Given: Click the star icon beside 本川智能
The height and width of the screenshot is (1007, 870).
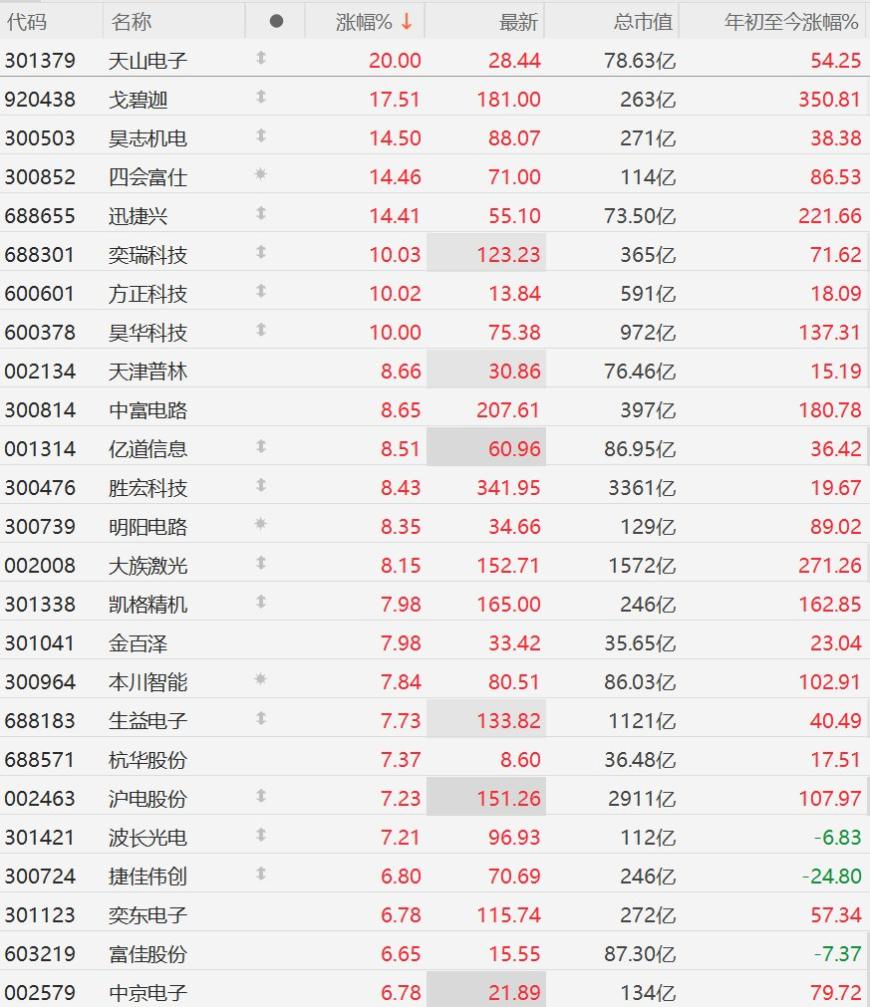Looking at the screenshot, I should [x=260, y=679].
